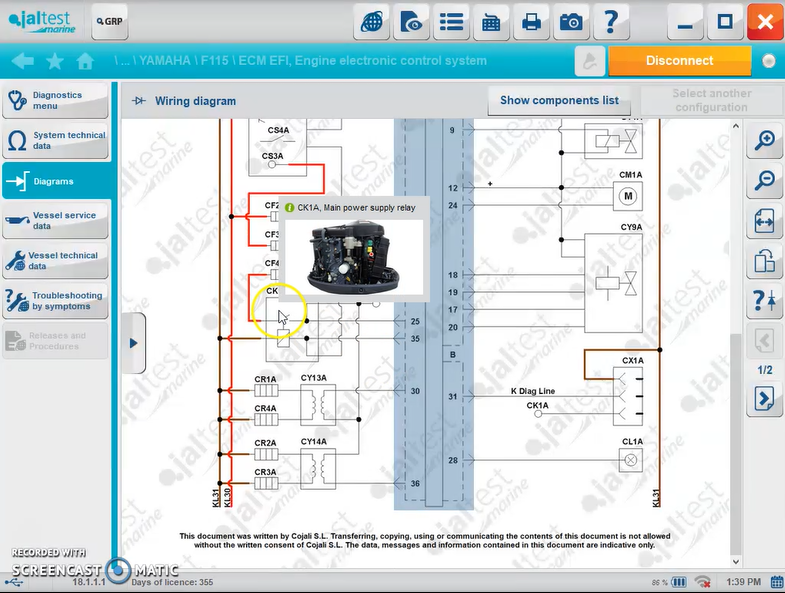Open the on-screen keyboard icon

click(491, 22)
